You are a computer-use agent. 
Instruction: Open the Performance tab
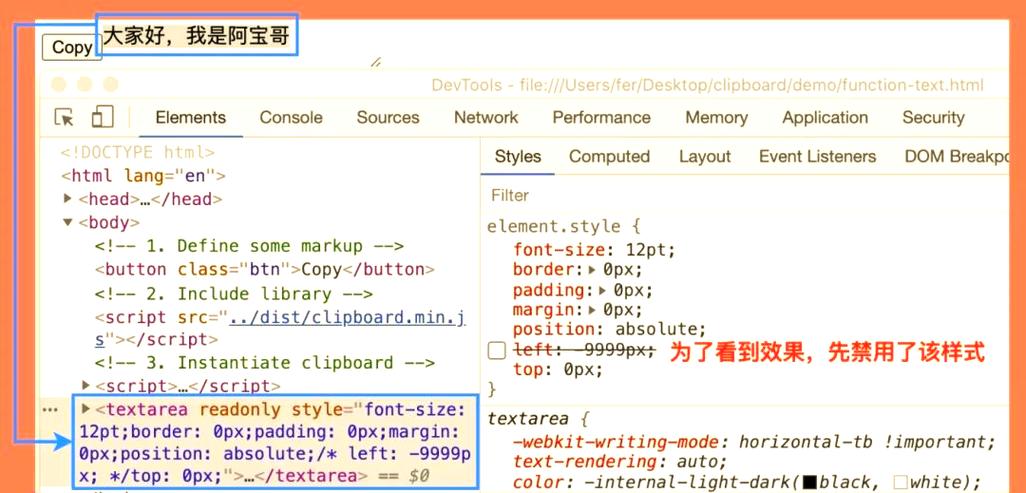(x=601, y=118)
